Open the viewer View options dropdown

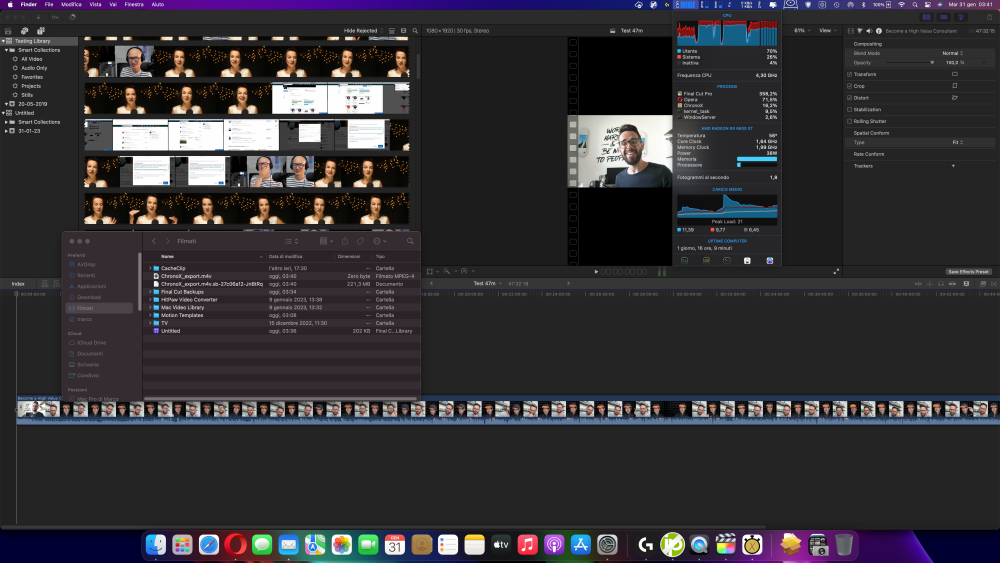pos(827,31)
